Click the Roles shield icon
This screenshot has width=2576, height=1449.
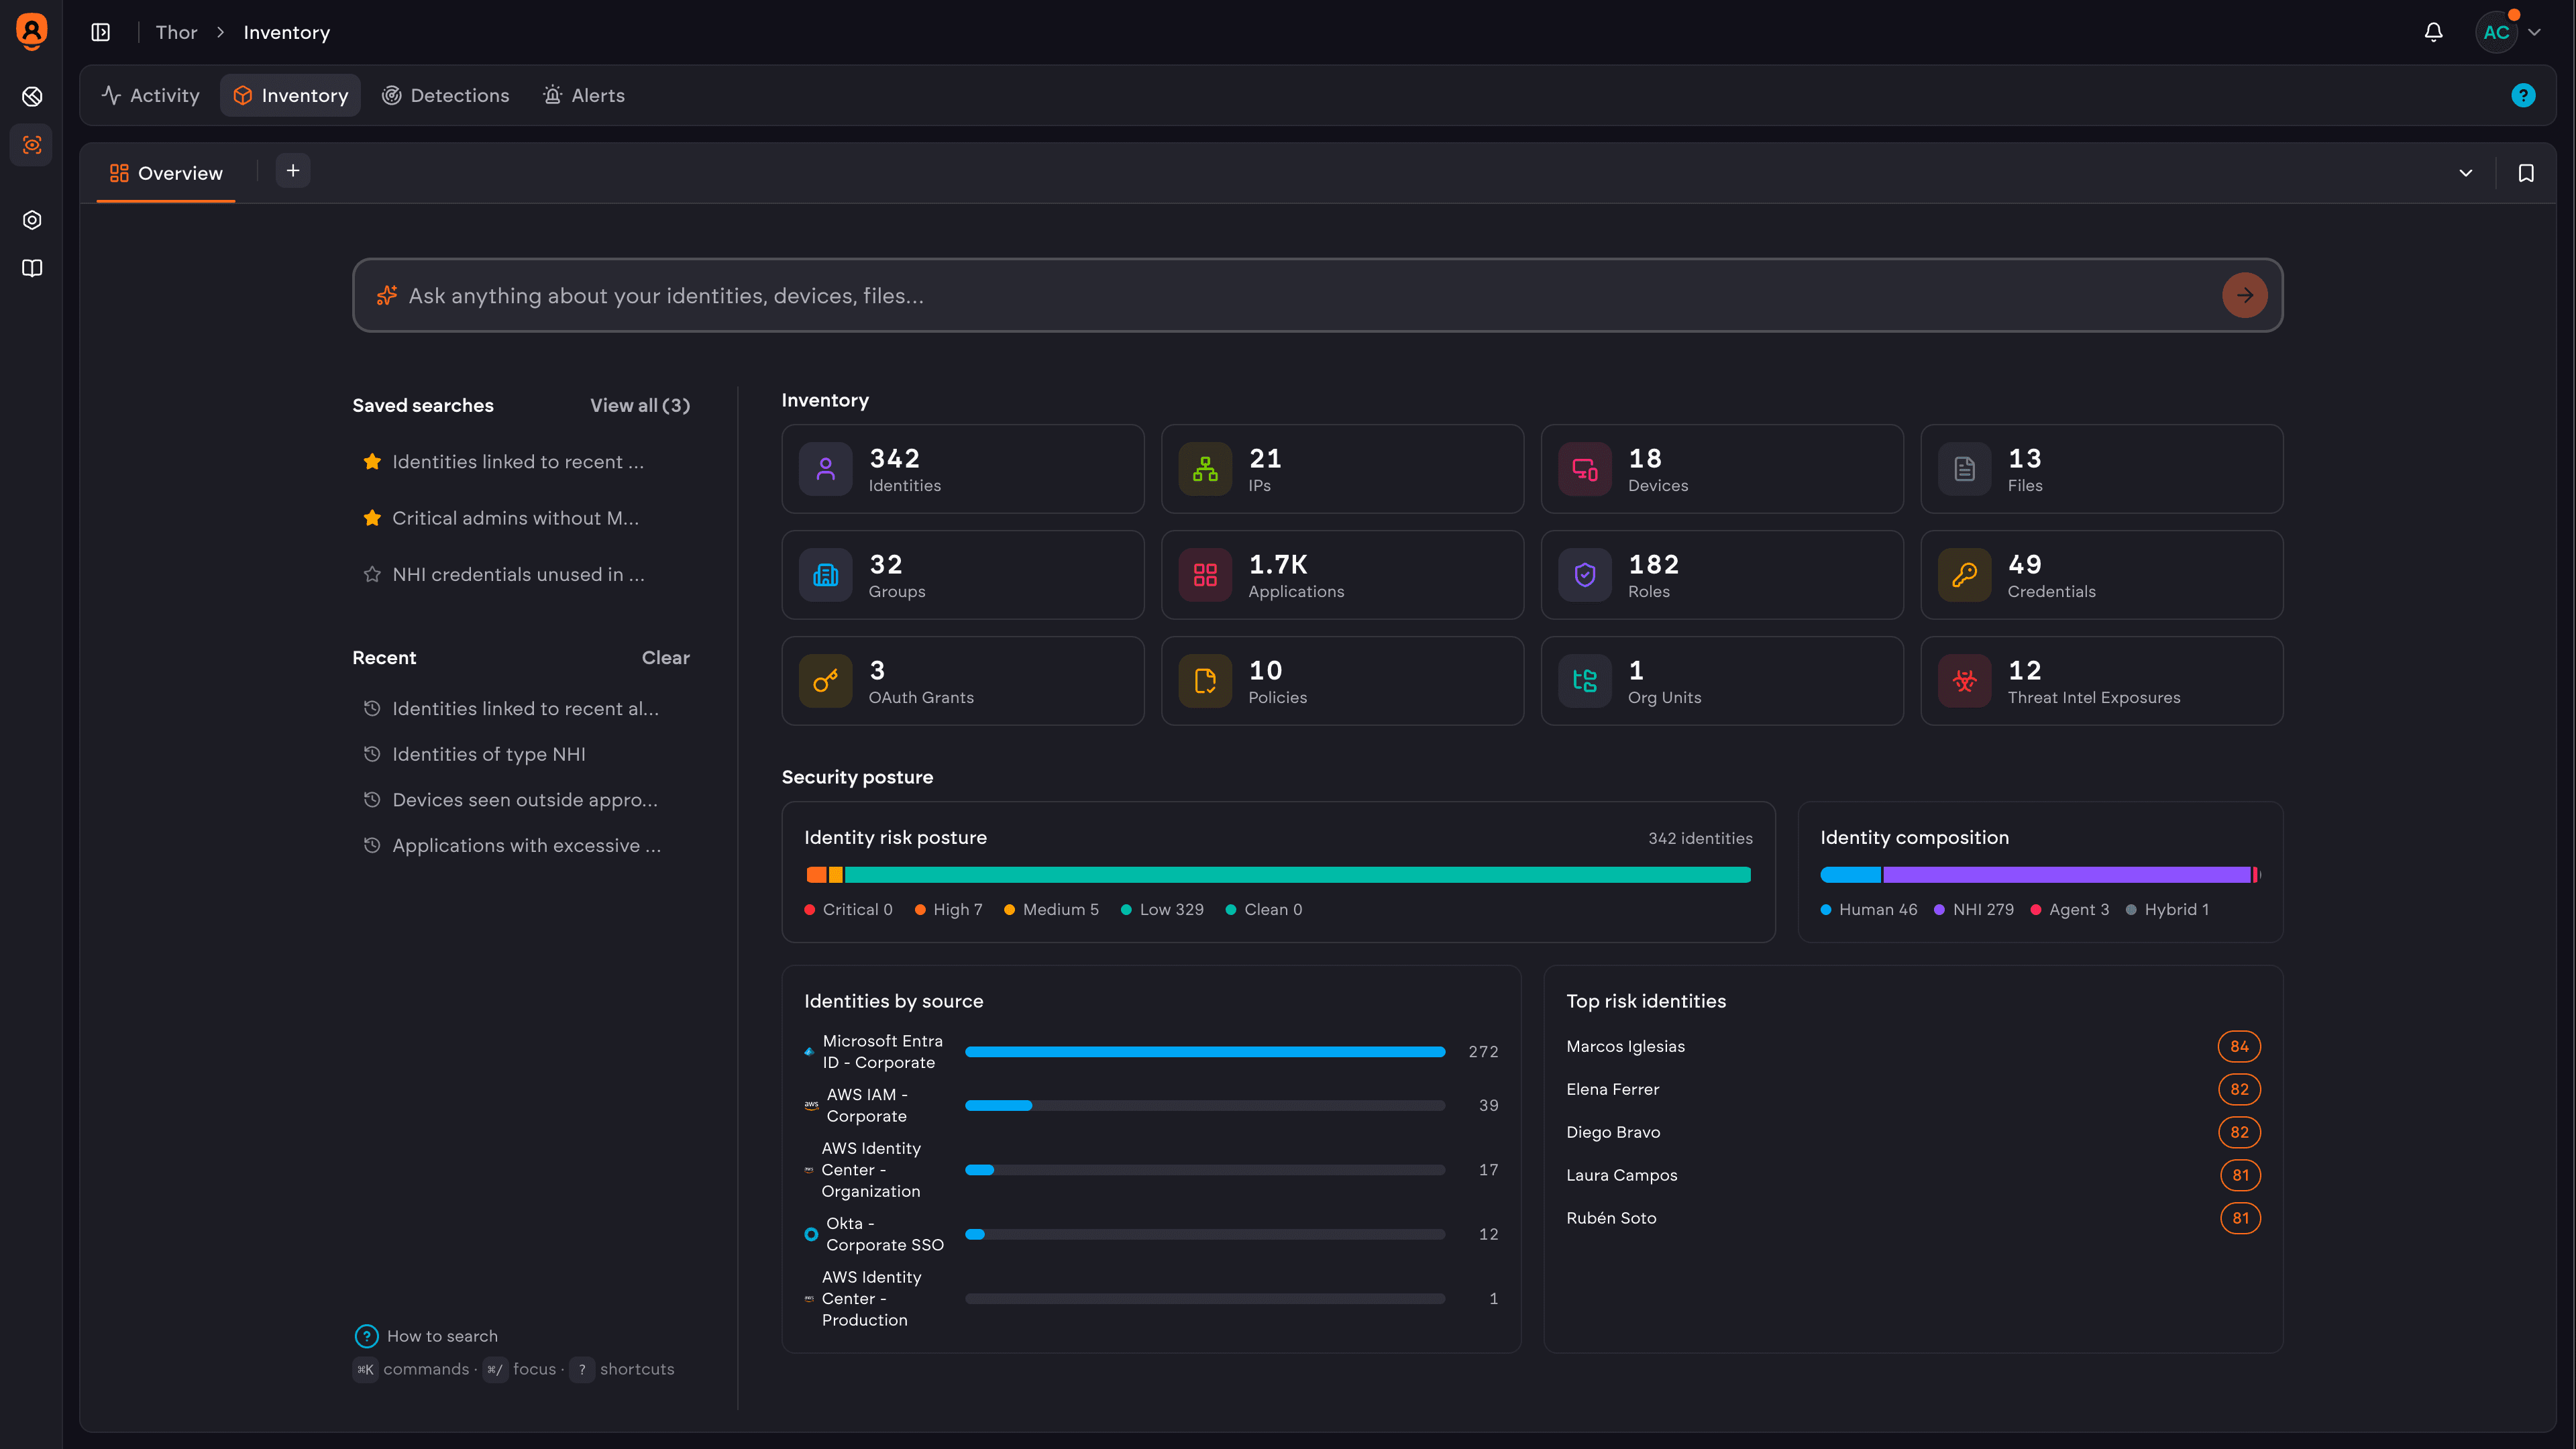click(1585, 575)
